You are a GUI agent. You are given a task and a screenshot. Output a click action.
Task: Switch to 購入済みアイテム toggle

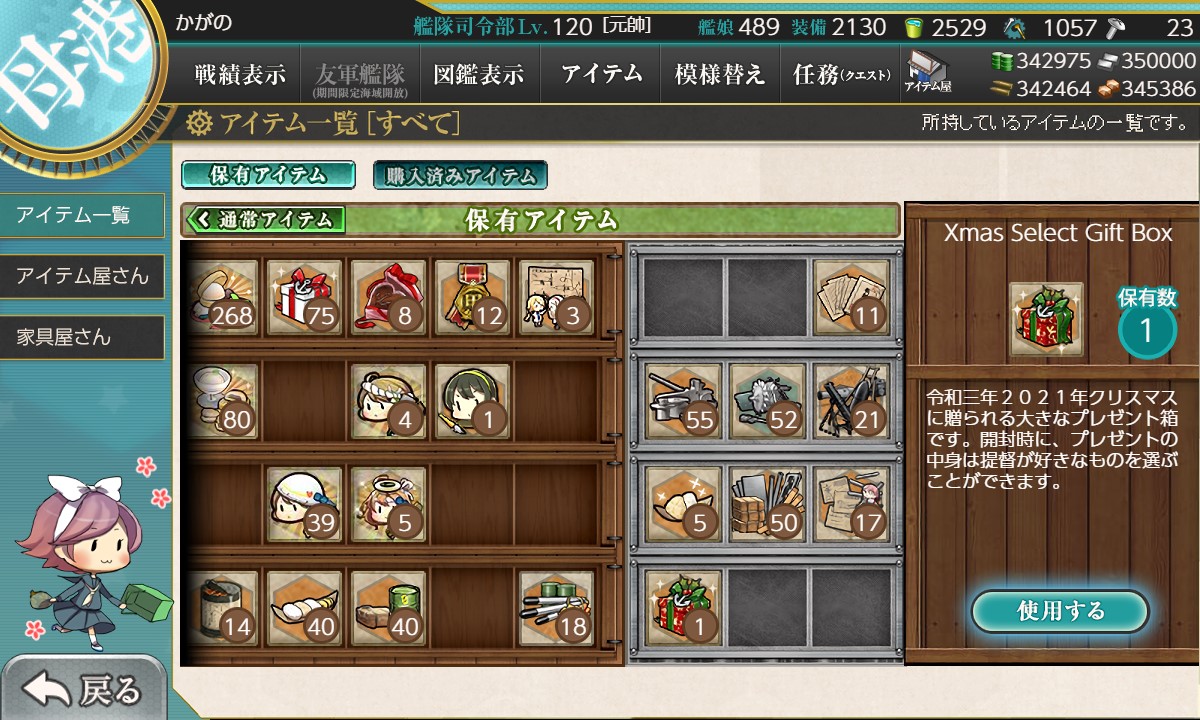[461, 175]
